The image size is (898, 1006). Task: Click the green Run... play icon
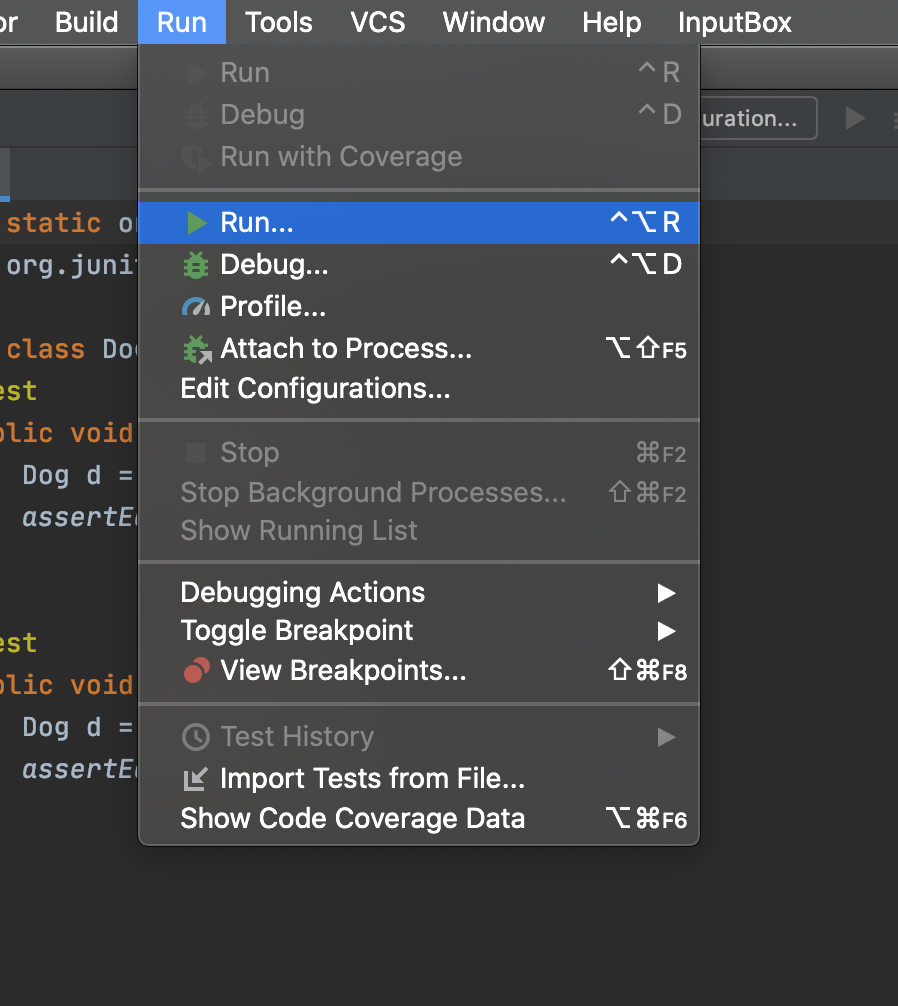tap(197, 223)
